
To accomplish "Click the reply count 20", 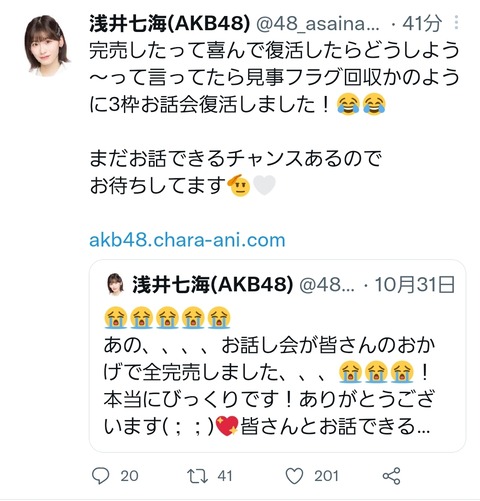I will [x=129, y=476].
